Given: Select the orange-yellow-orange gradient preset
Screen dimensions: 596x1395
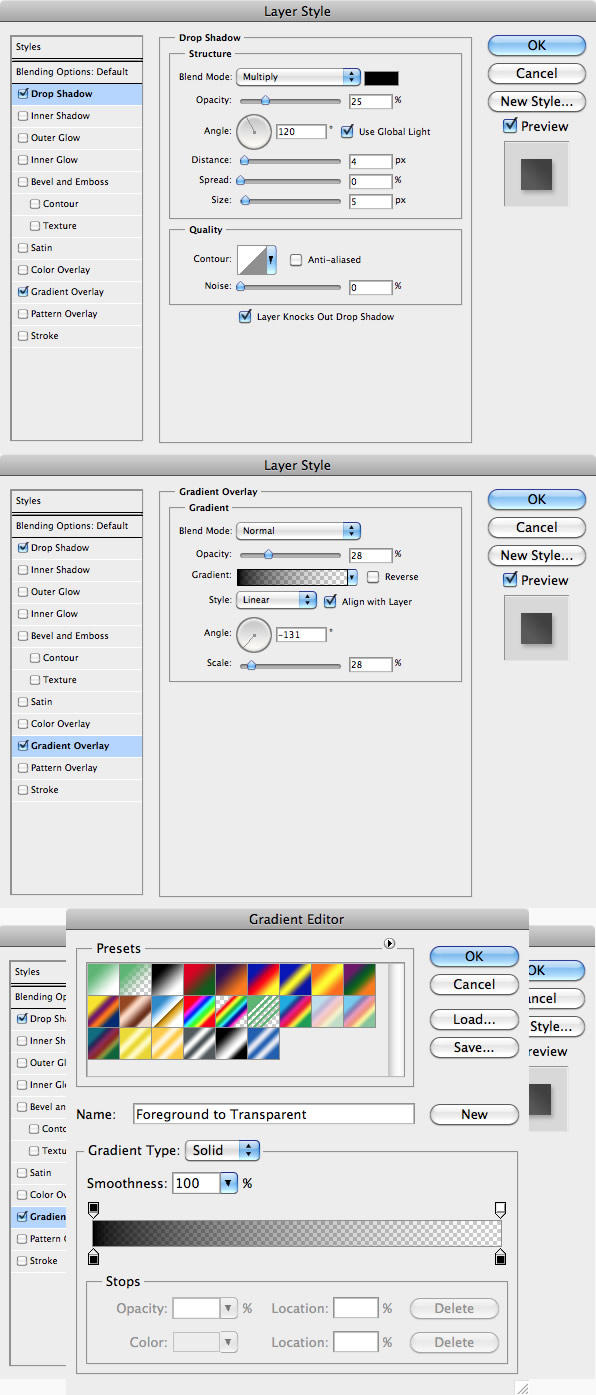Looking at the screenshot, I should point(328,979).
